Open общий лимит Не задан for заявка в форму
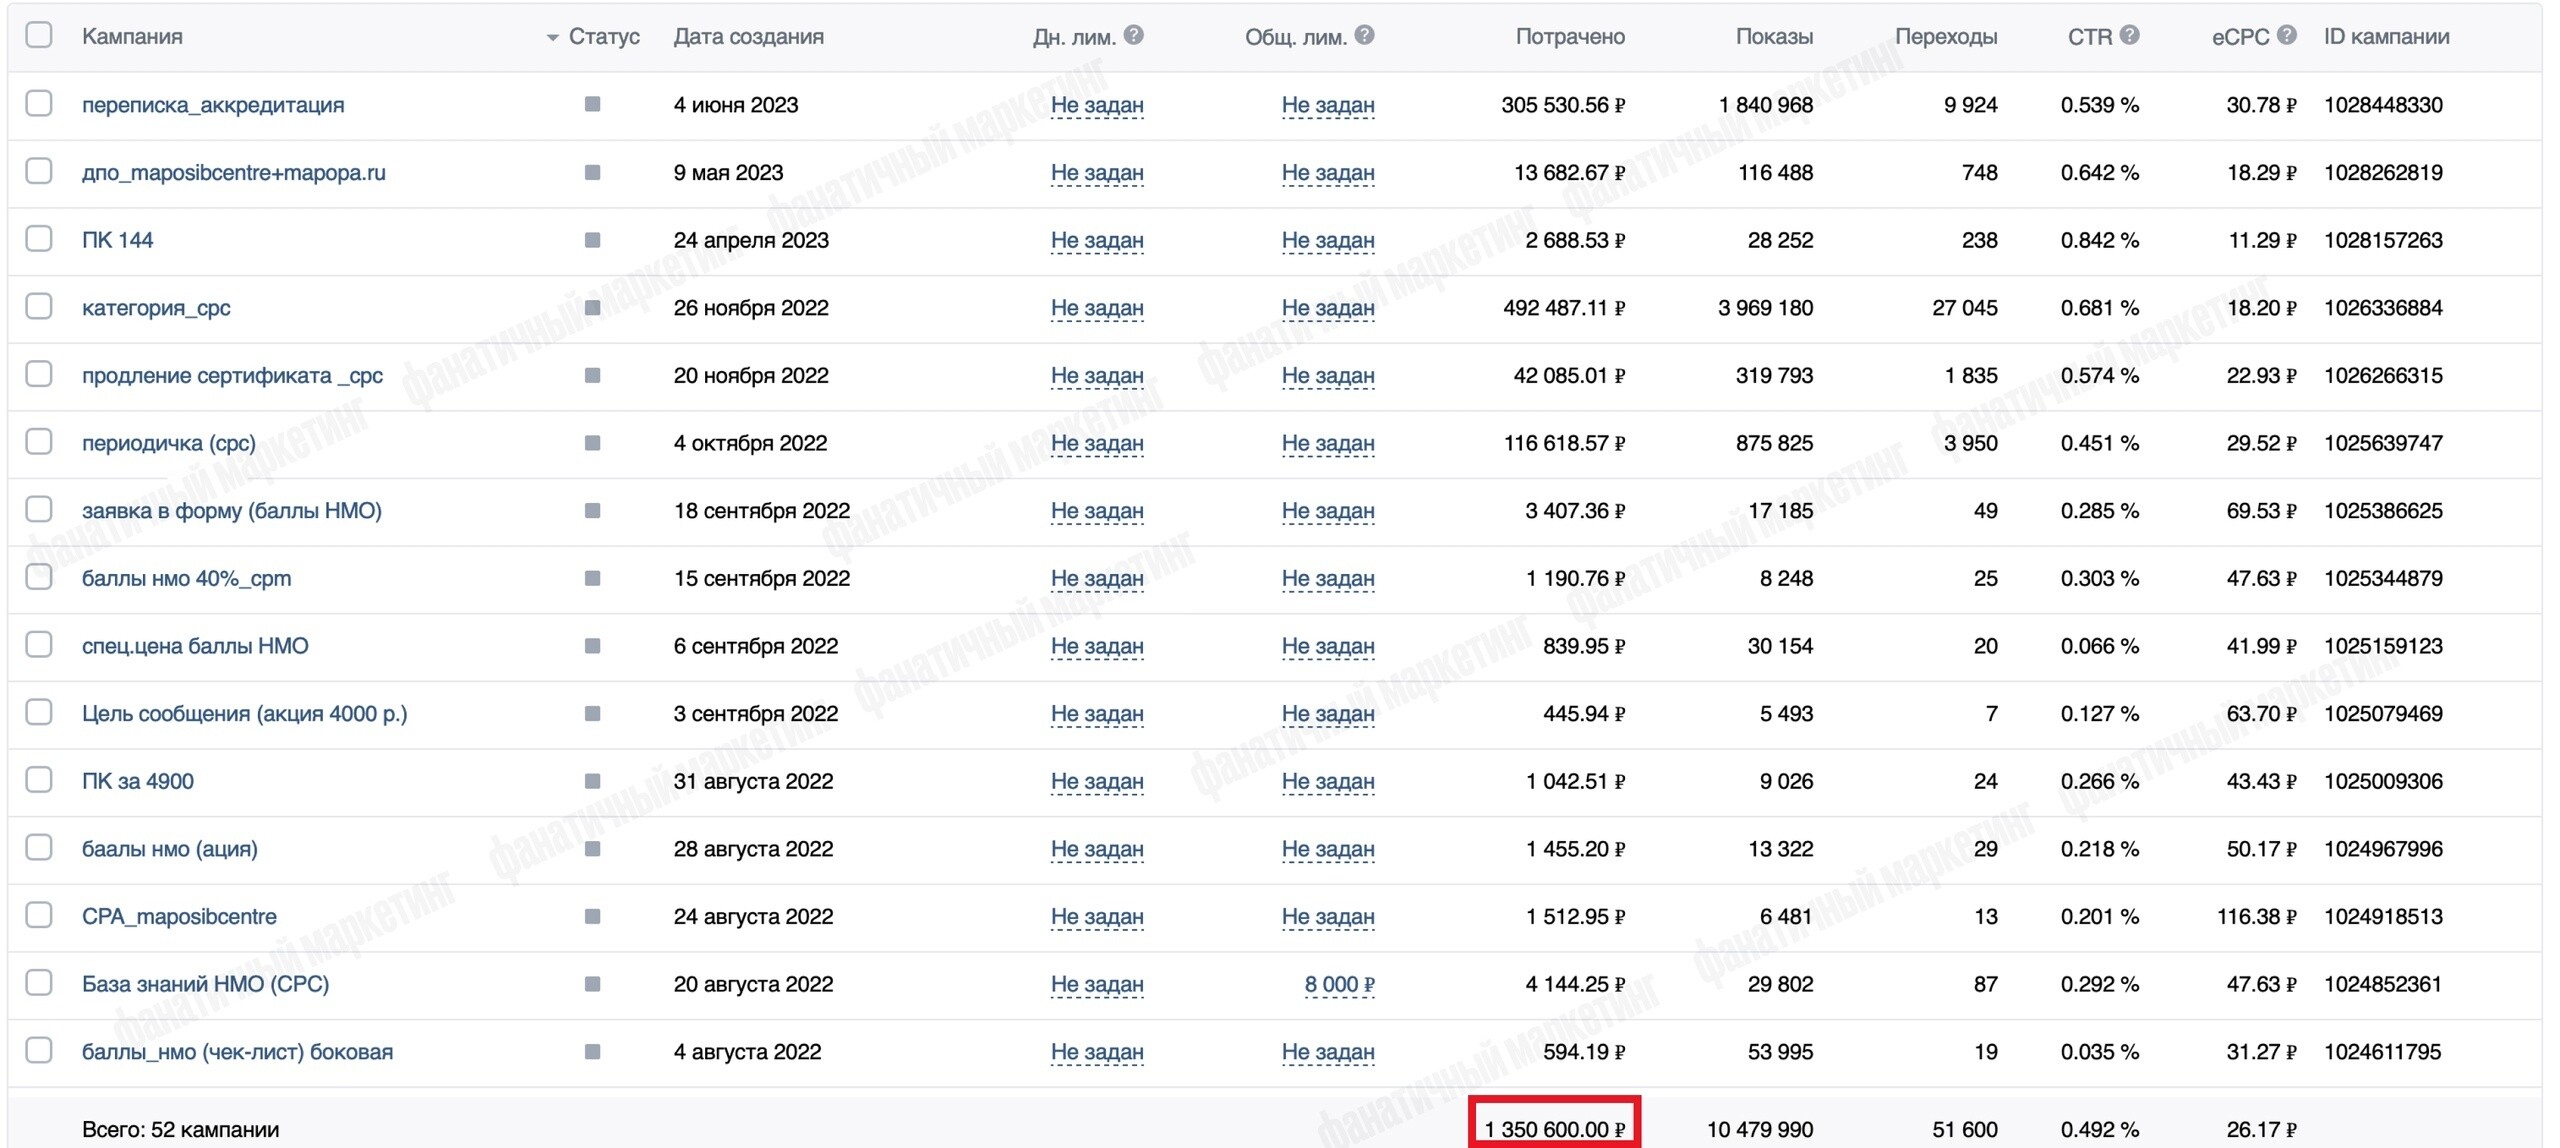2560x1148 pixels. click(x=1328, y=510)
